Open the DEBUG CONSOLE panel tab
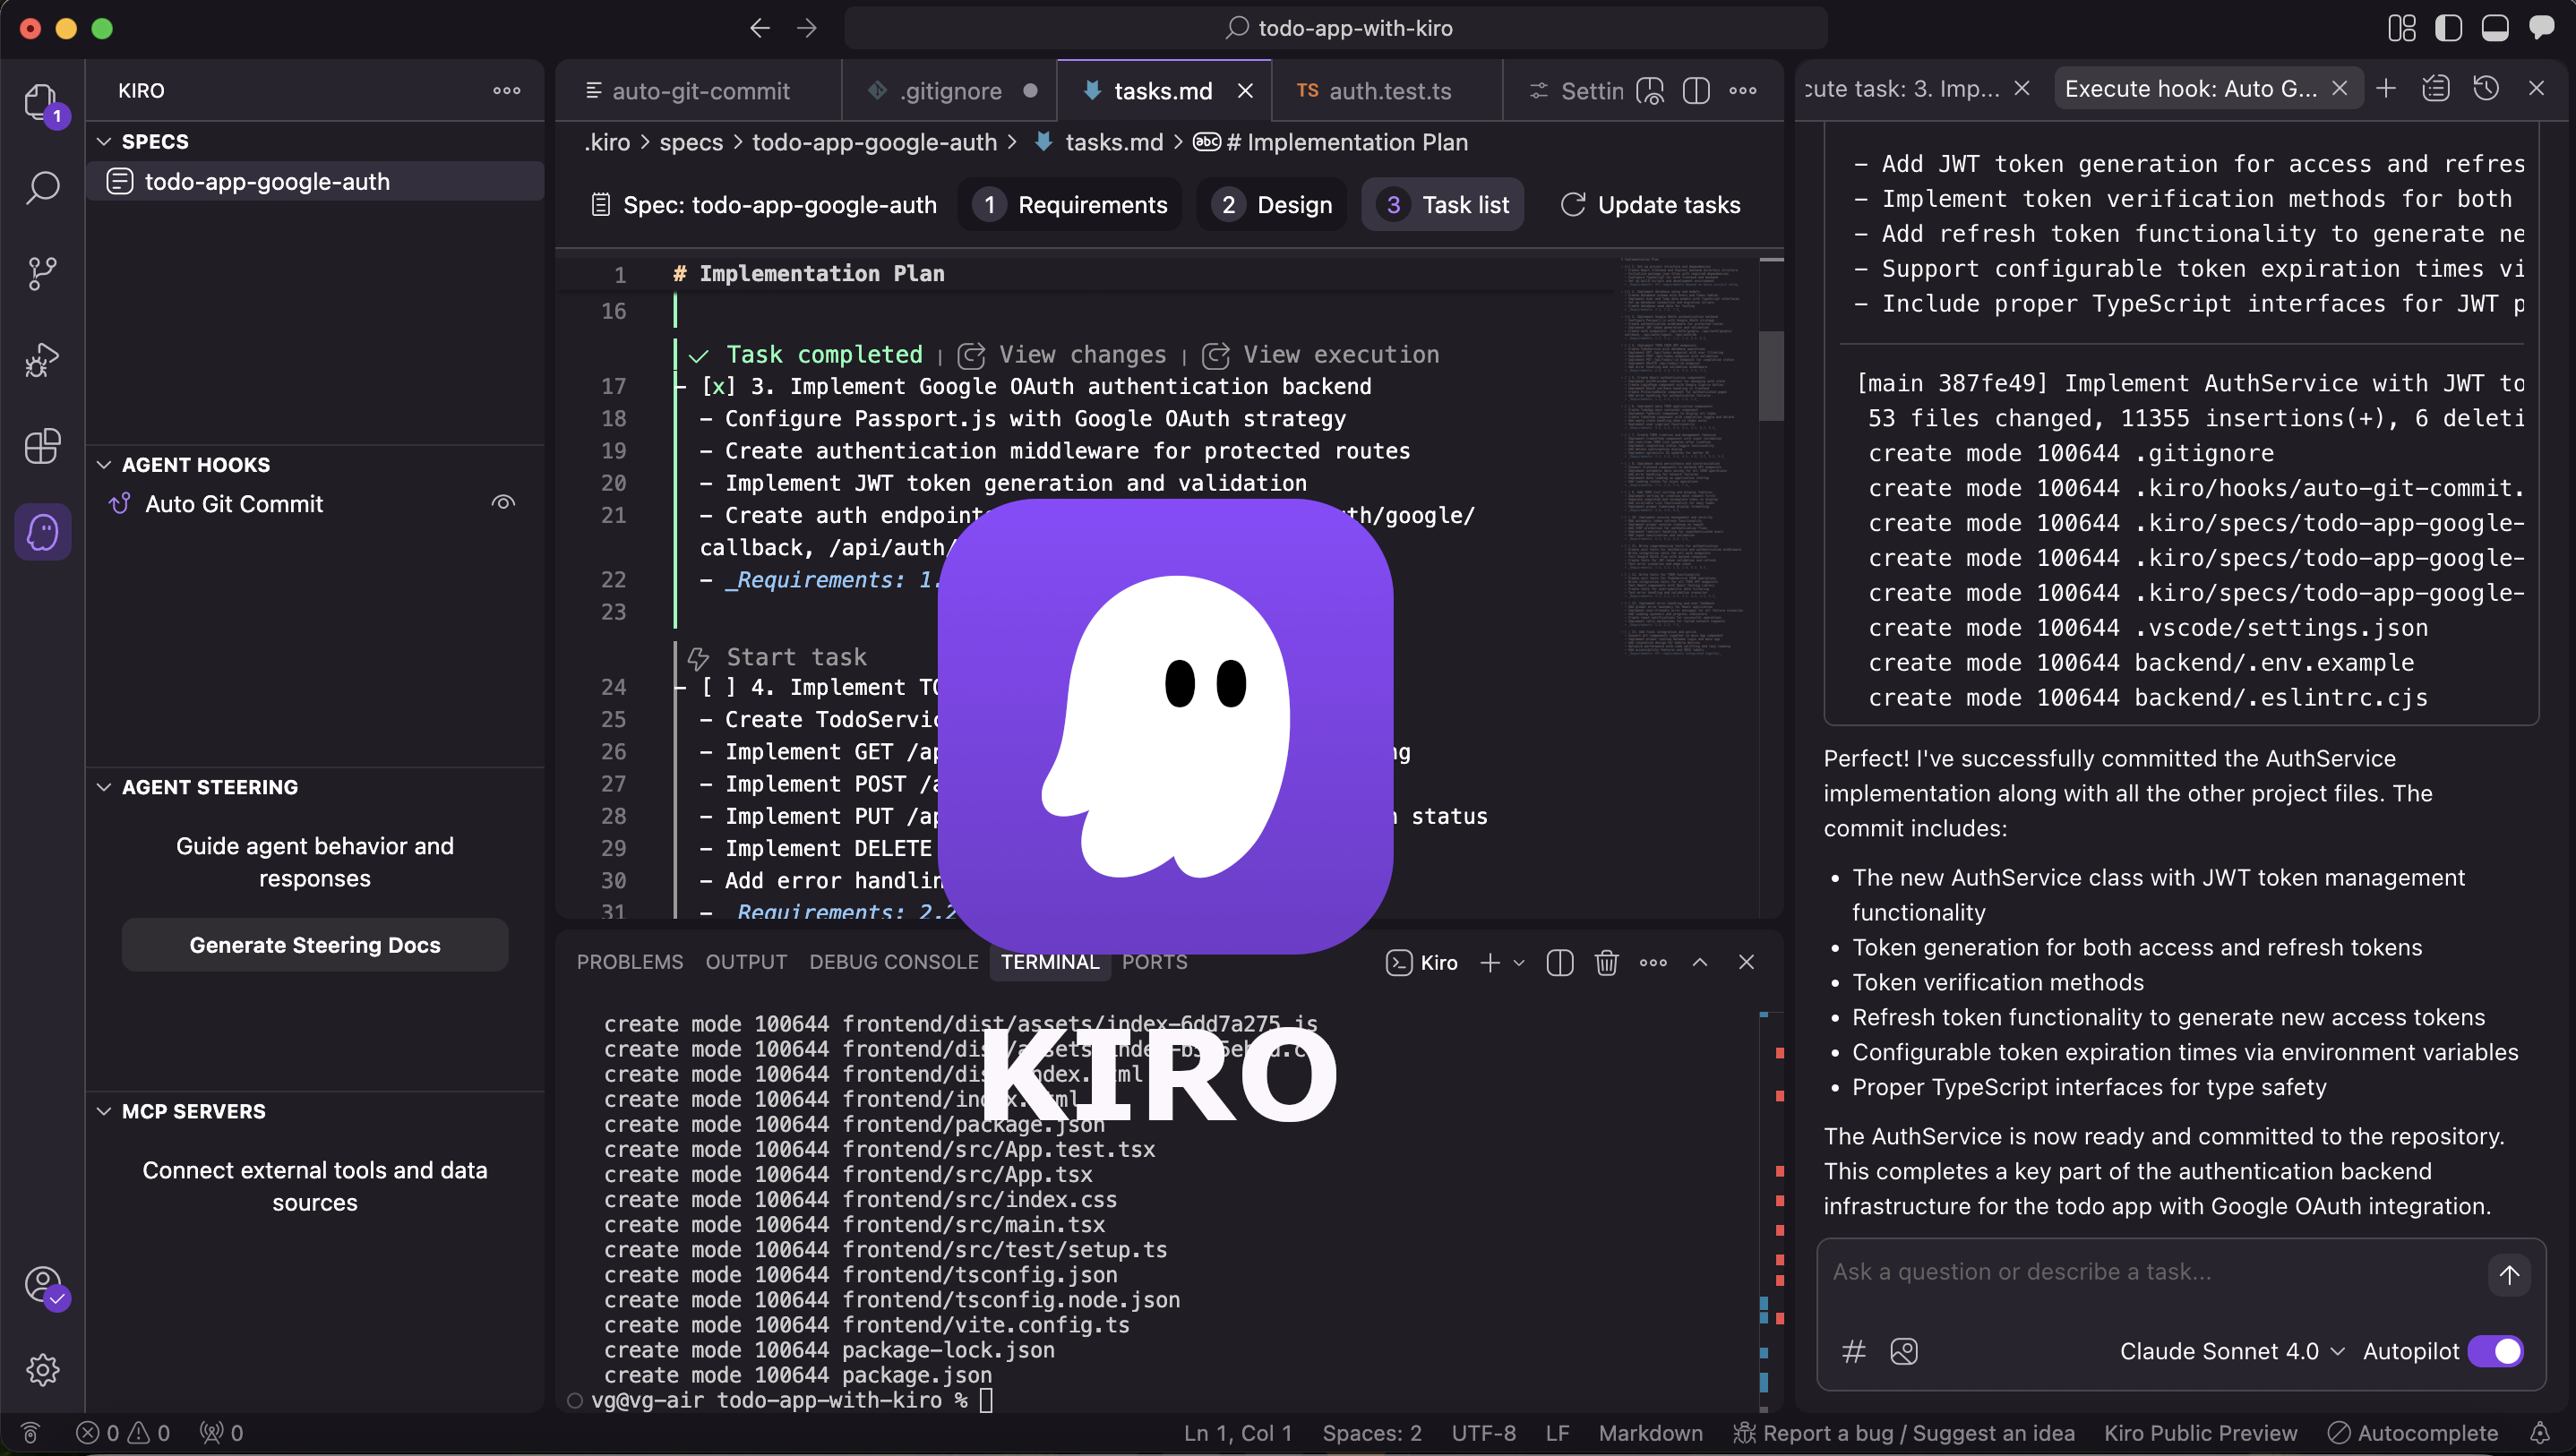2576x1456 pixels. click(x=893, y=962)
